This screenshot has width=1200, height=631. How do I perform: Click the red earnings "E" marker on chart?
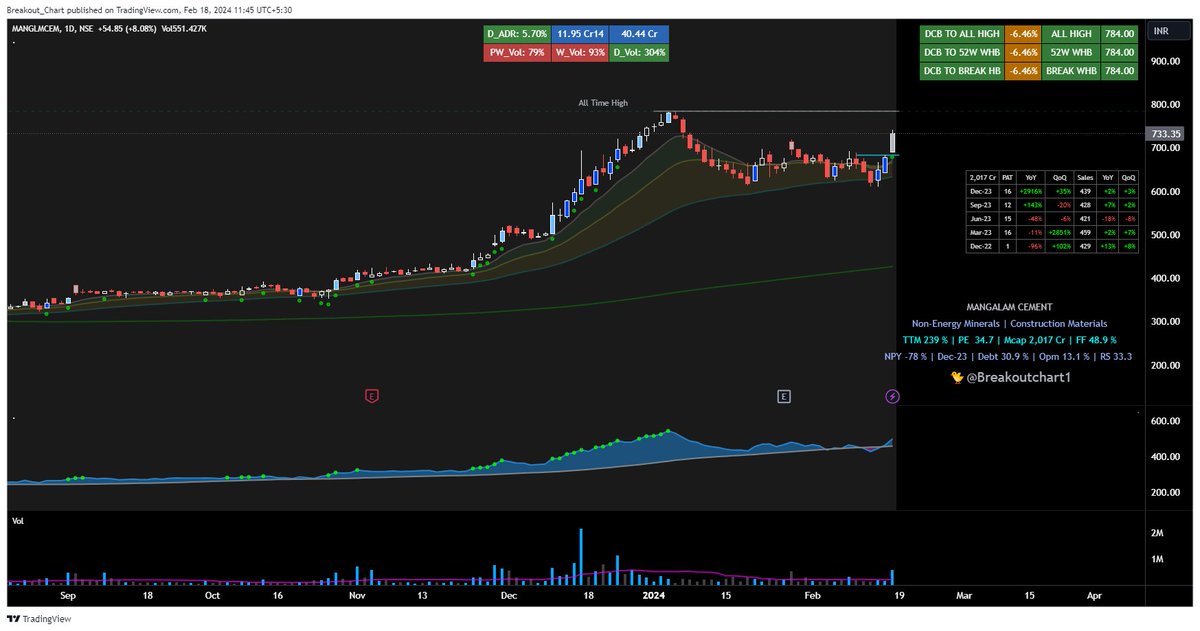[x=372, y=395]
